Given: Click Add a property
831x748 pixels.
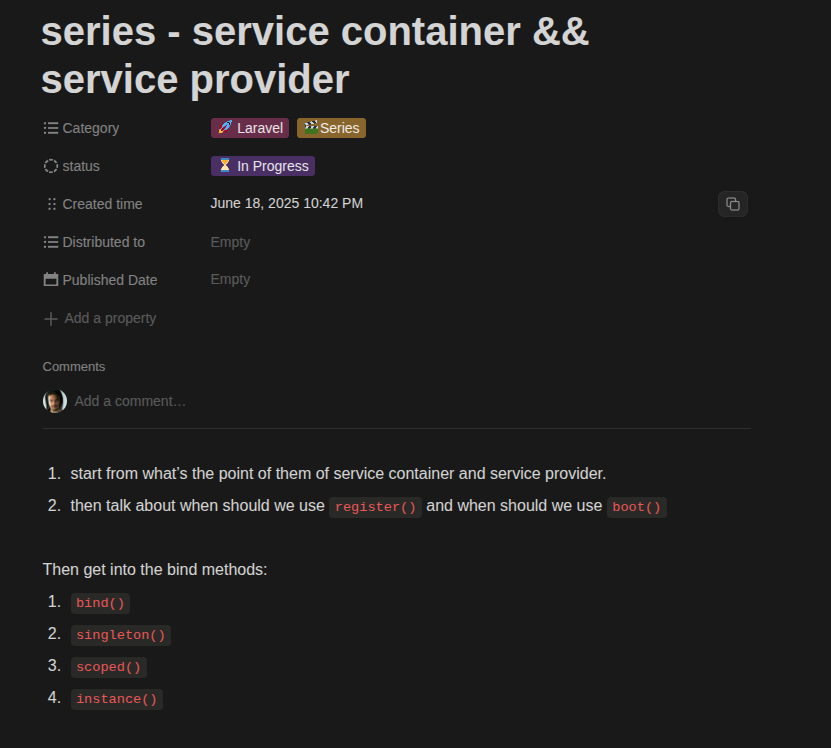Looking at the screenshot, I should tap(110, 318).
